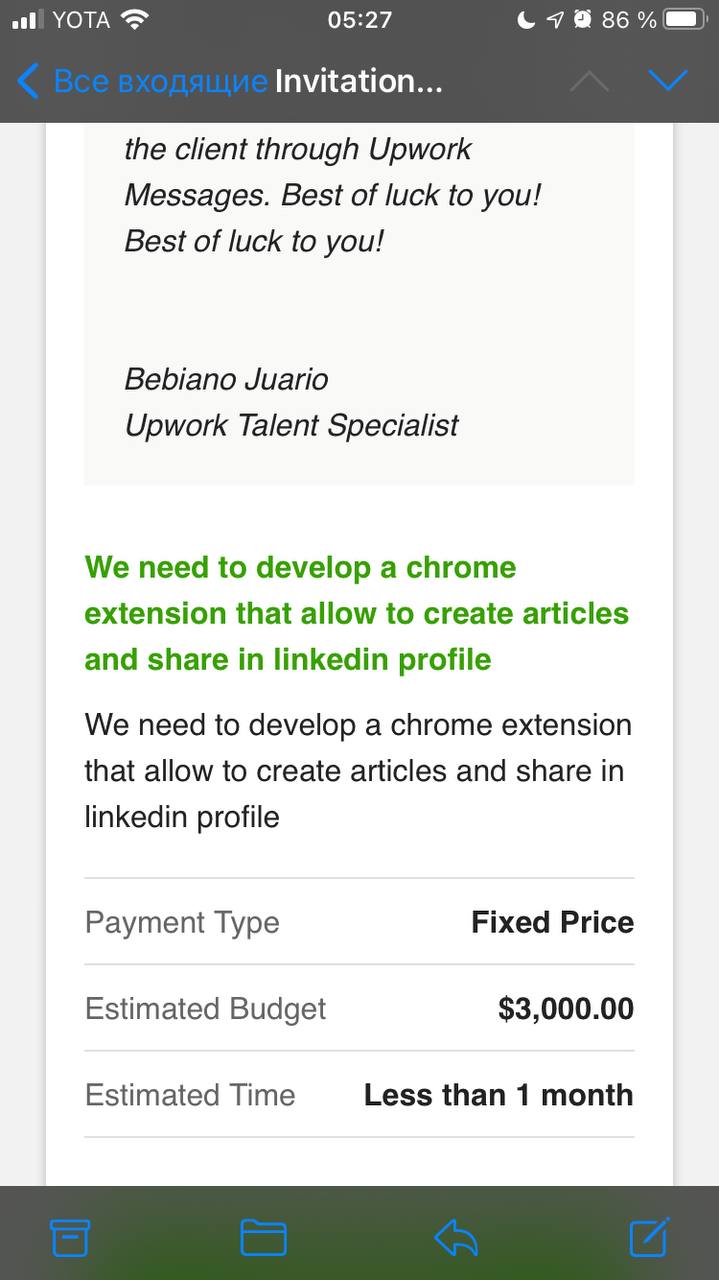719x1280 pixels.
Task: Tap the alarm clock status icon
Action: pos(582,19)
